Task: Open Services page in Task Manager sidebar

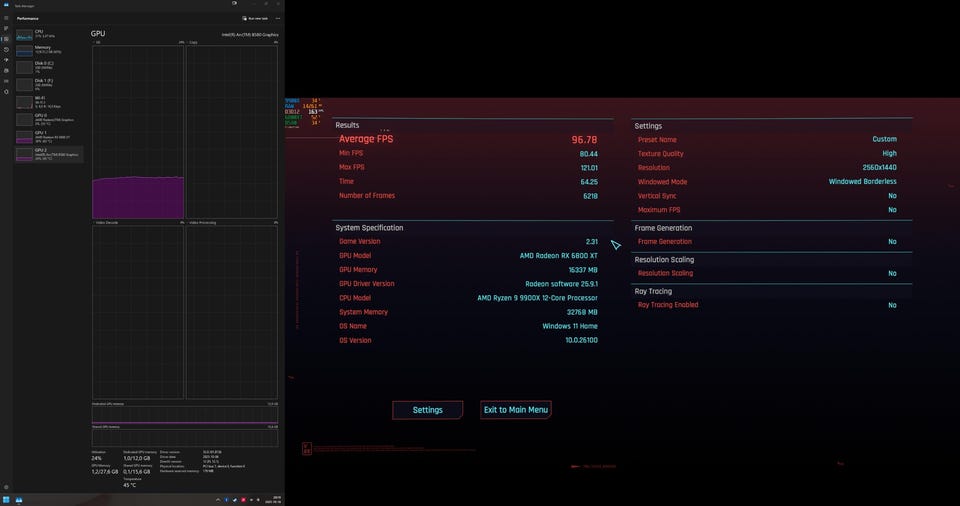Action: [x=6, y=92]
